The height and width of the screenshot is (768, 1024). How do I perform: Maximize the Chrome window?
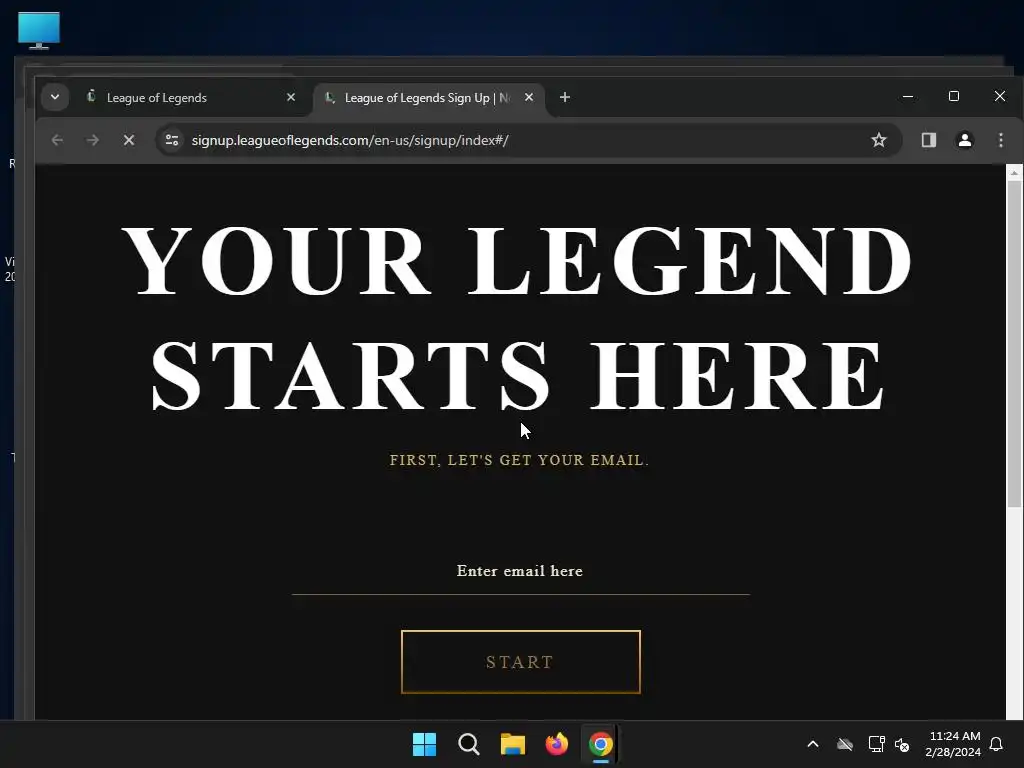(x=953, y=97)
